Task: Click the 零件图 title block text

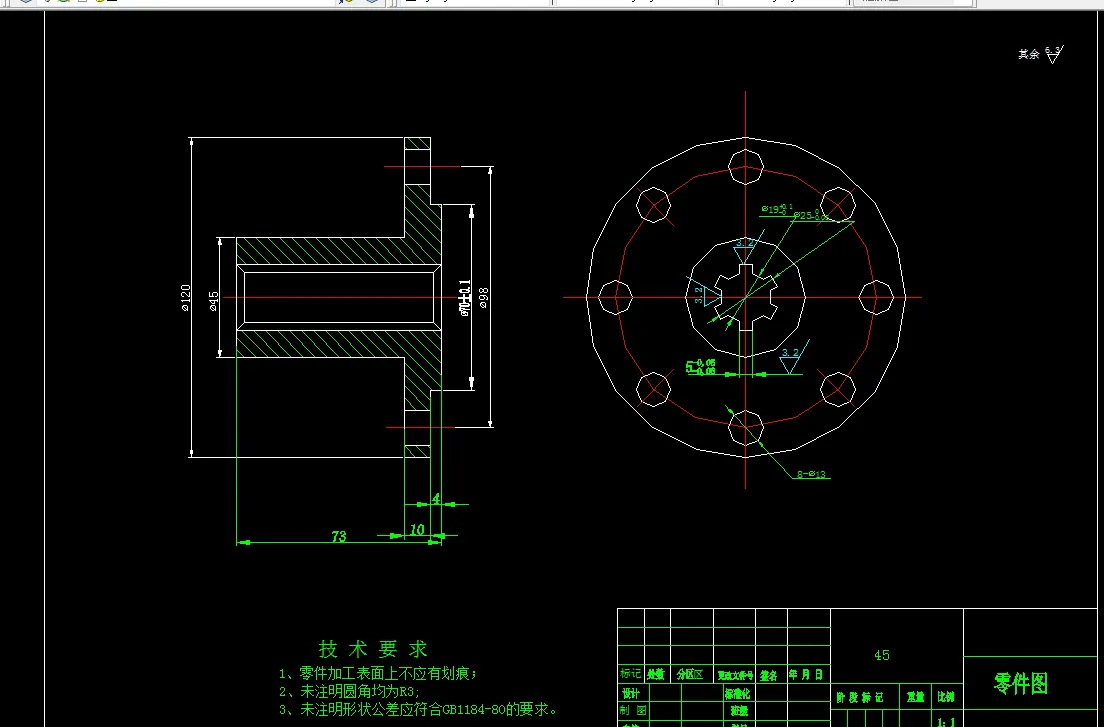Action: pyautogui.click(x=1021, y=683)
